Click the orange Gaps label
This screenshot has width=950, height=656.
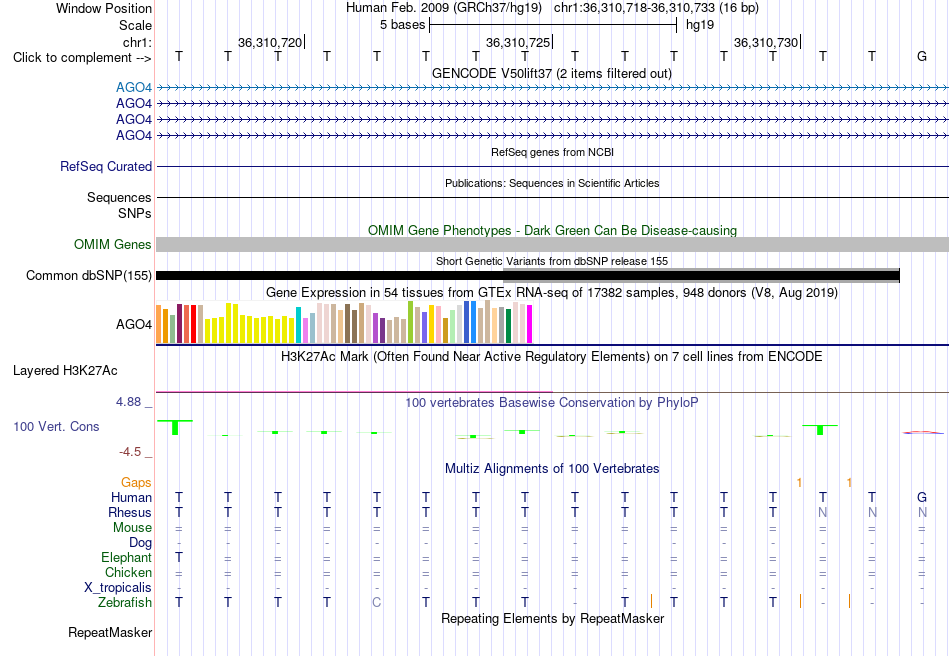(136, 482)
